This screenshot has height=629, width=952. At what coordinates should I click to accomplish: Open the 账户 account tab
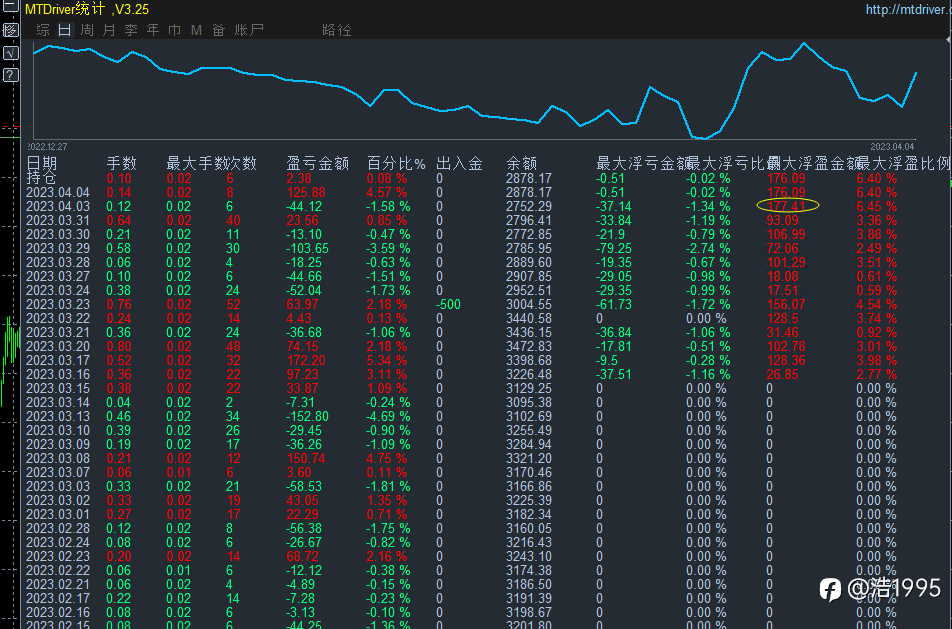[x=249, y=30]
